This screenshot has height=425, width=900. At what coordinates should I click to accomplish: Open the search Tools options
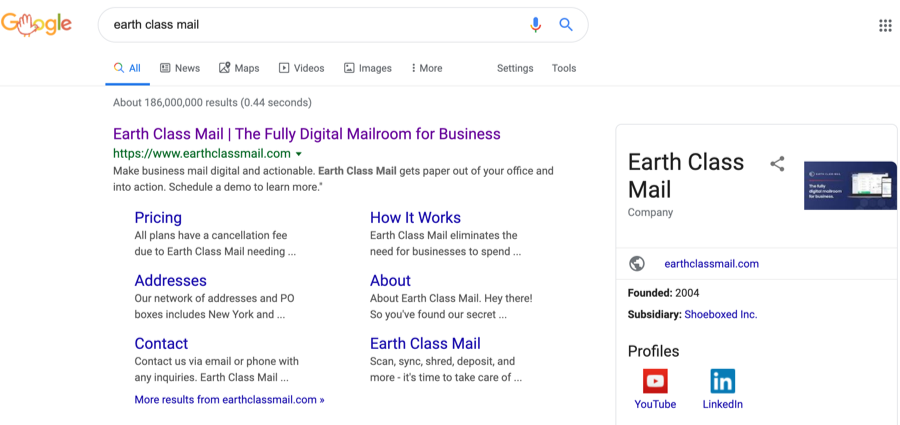pyautogui.click(x=564, y=68)
